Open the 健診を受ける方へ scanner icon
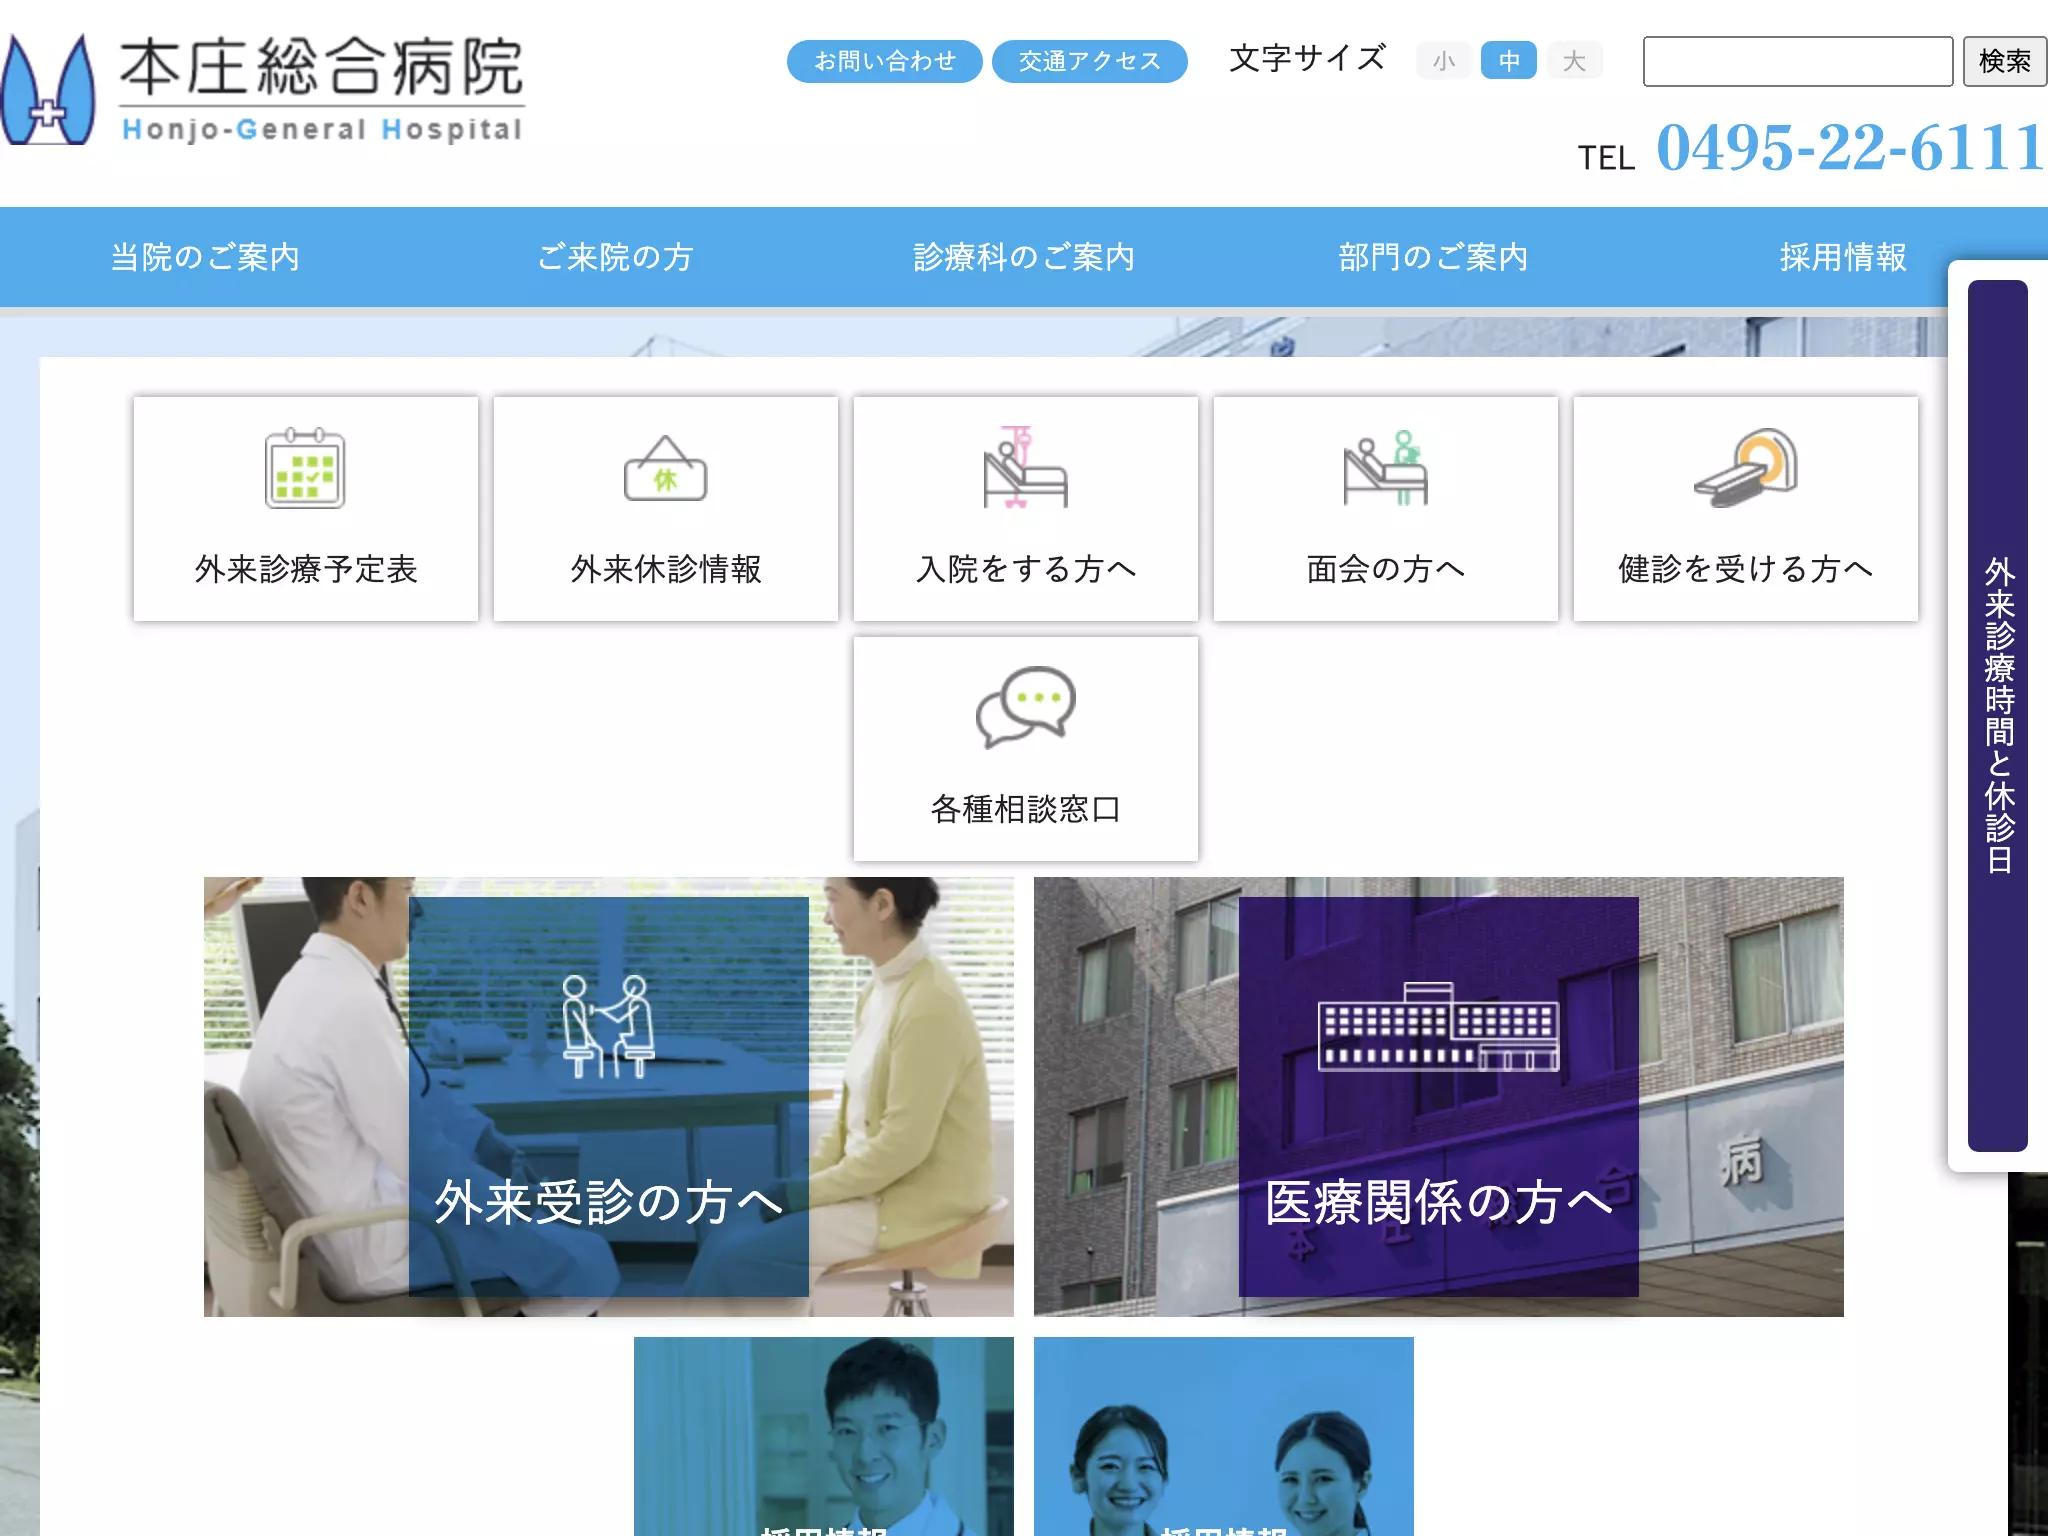Viewport: 2048px width, 1536px height. (1745, 467)
